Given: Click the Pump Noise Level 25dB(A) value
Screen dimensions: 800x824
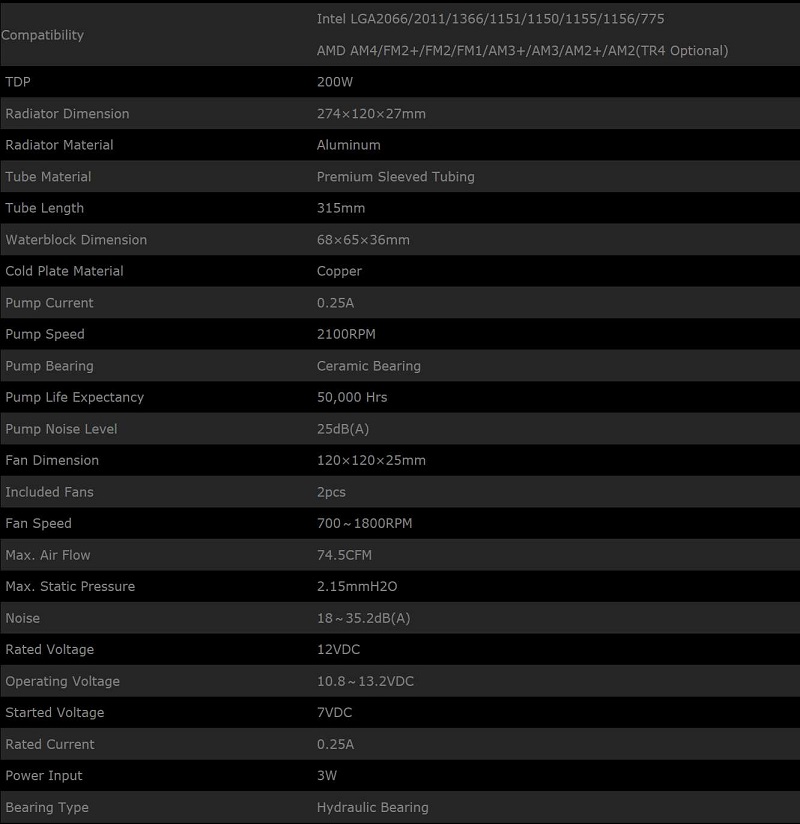Looking at the screenshot, I should [x=343, y=429].
